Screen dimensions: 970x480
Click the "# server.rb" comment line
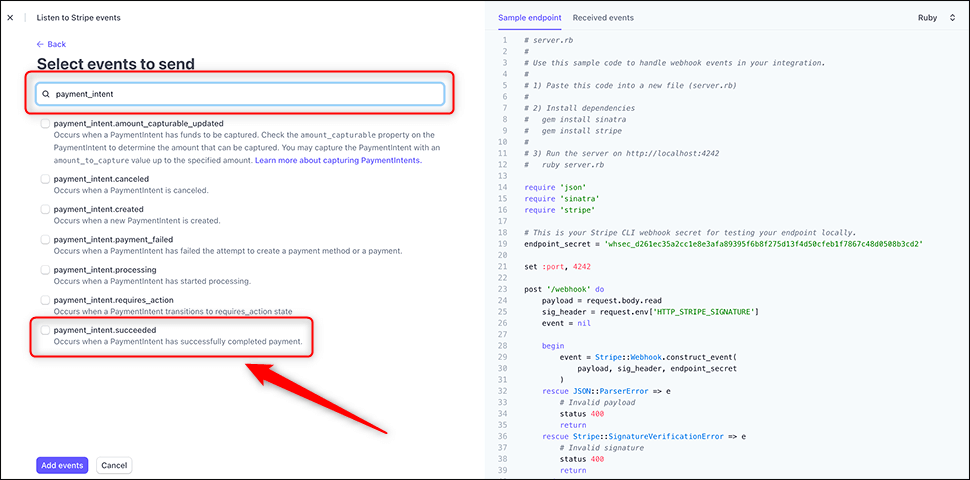[548, 40]
